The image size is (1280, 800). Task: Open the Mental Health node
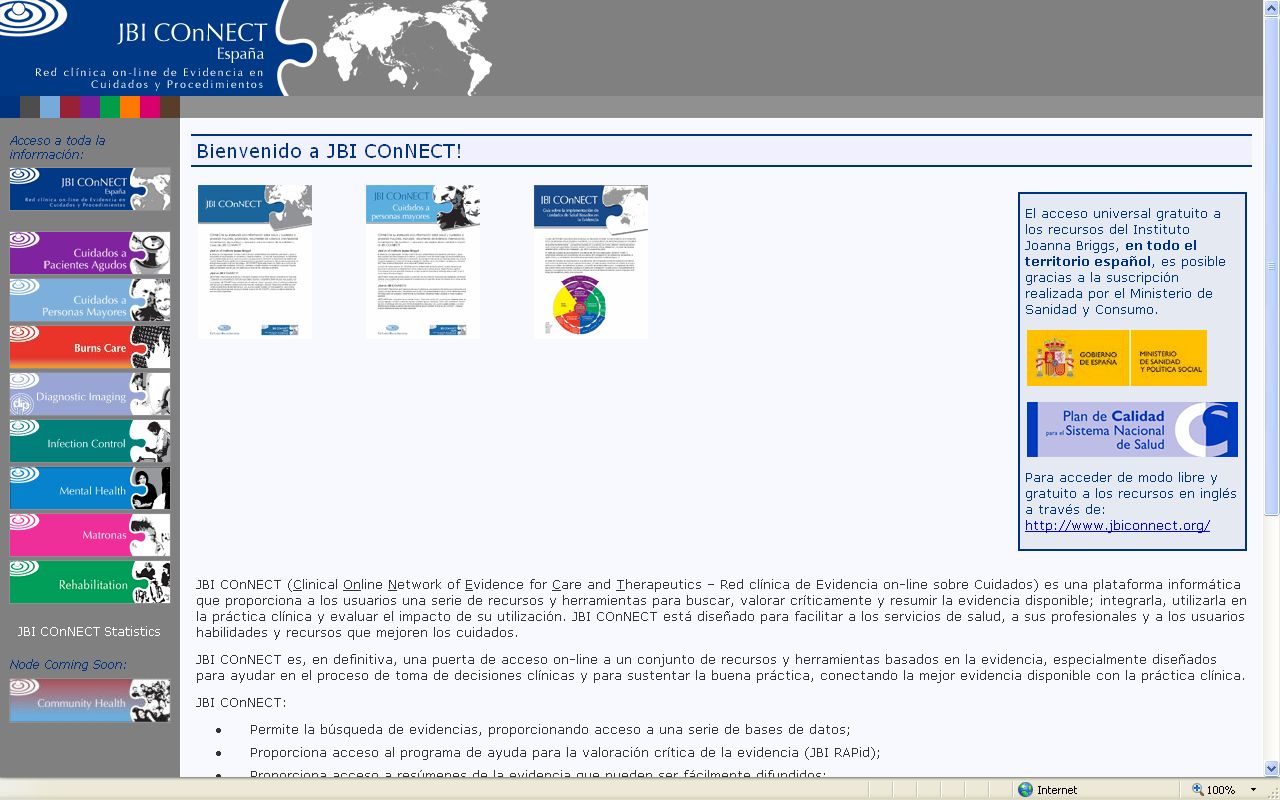[89, 488]
